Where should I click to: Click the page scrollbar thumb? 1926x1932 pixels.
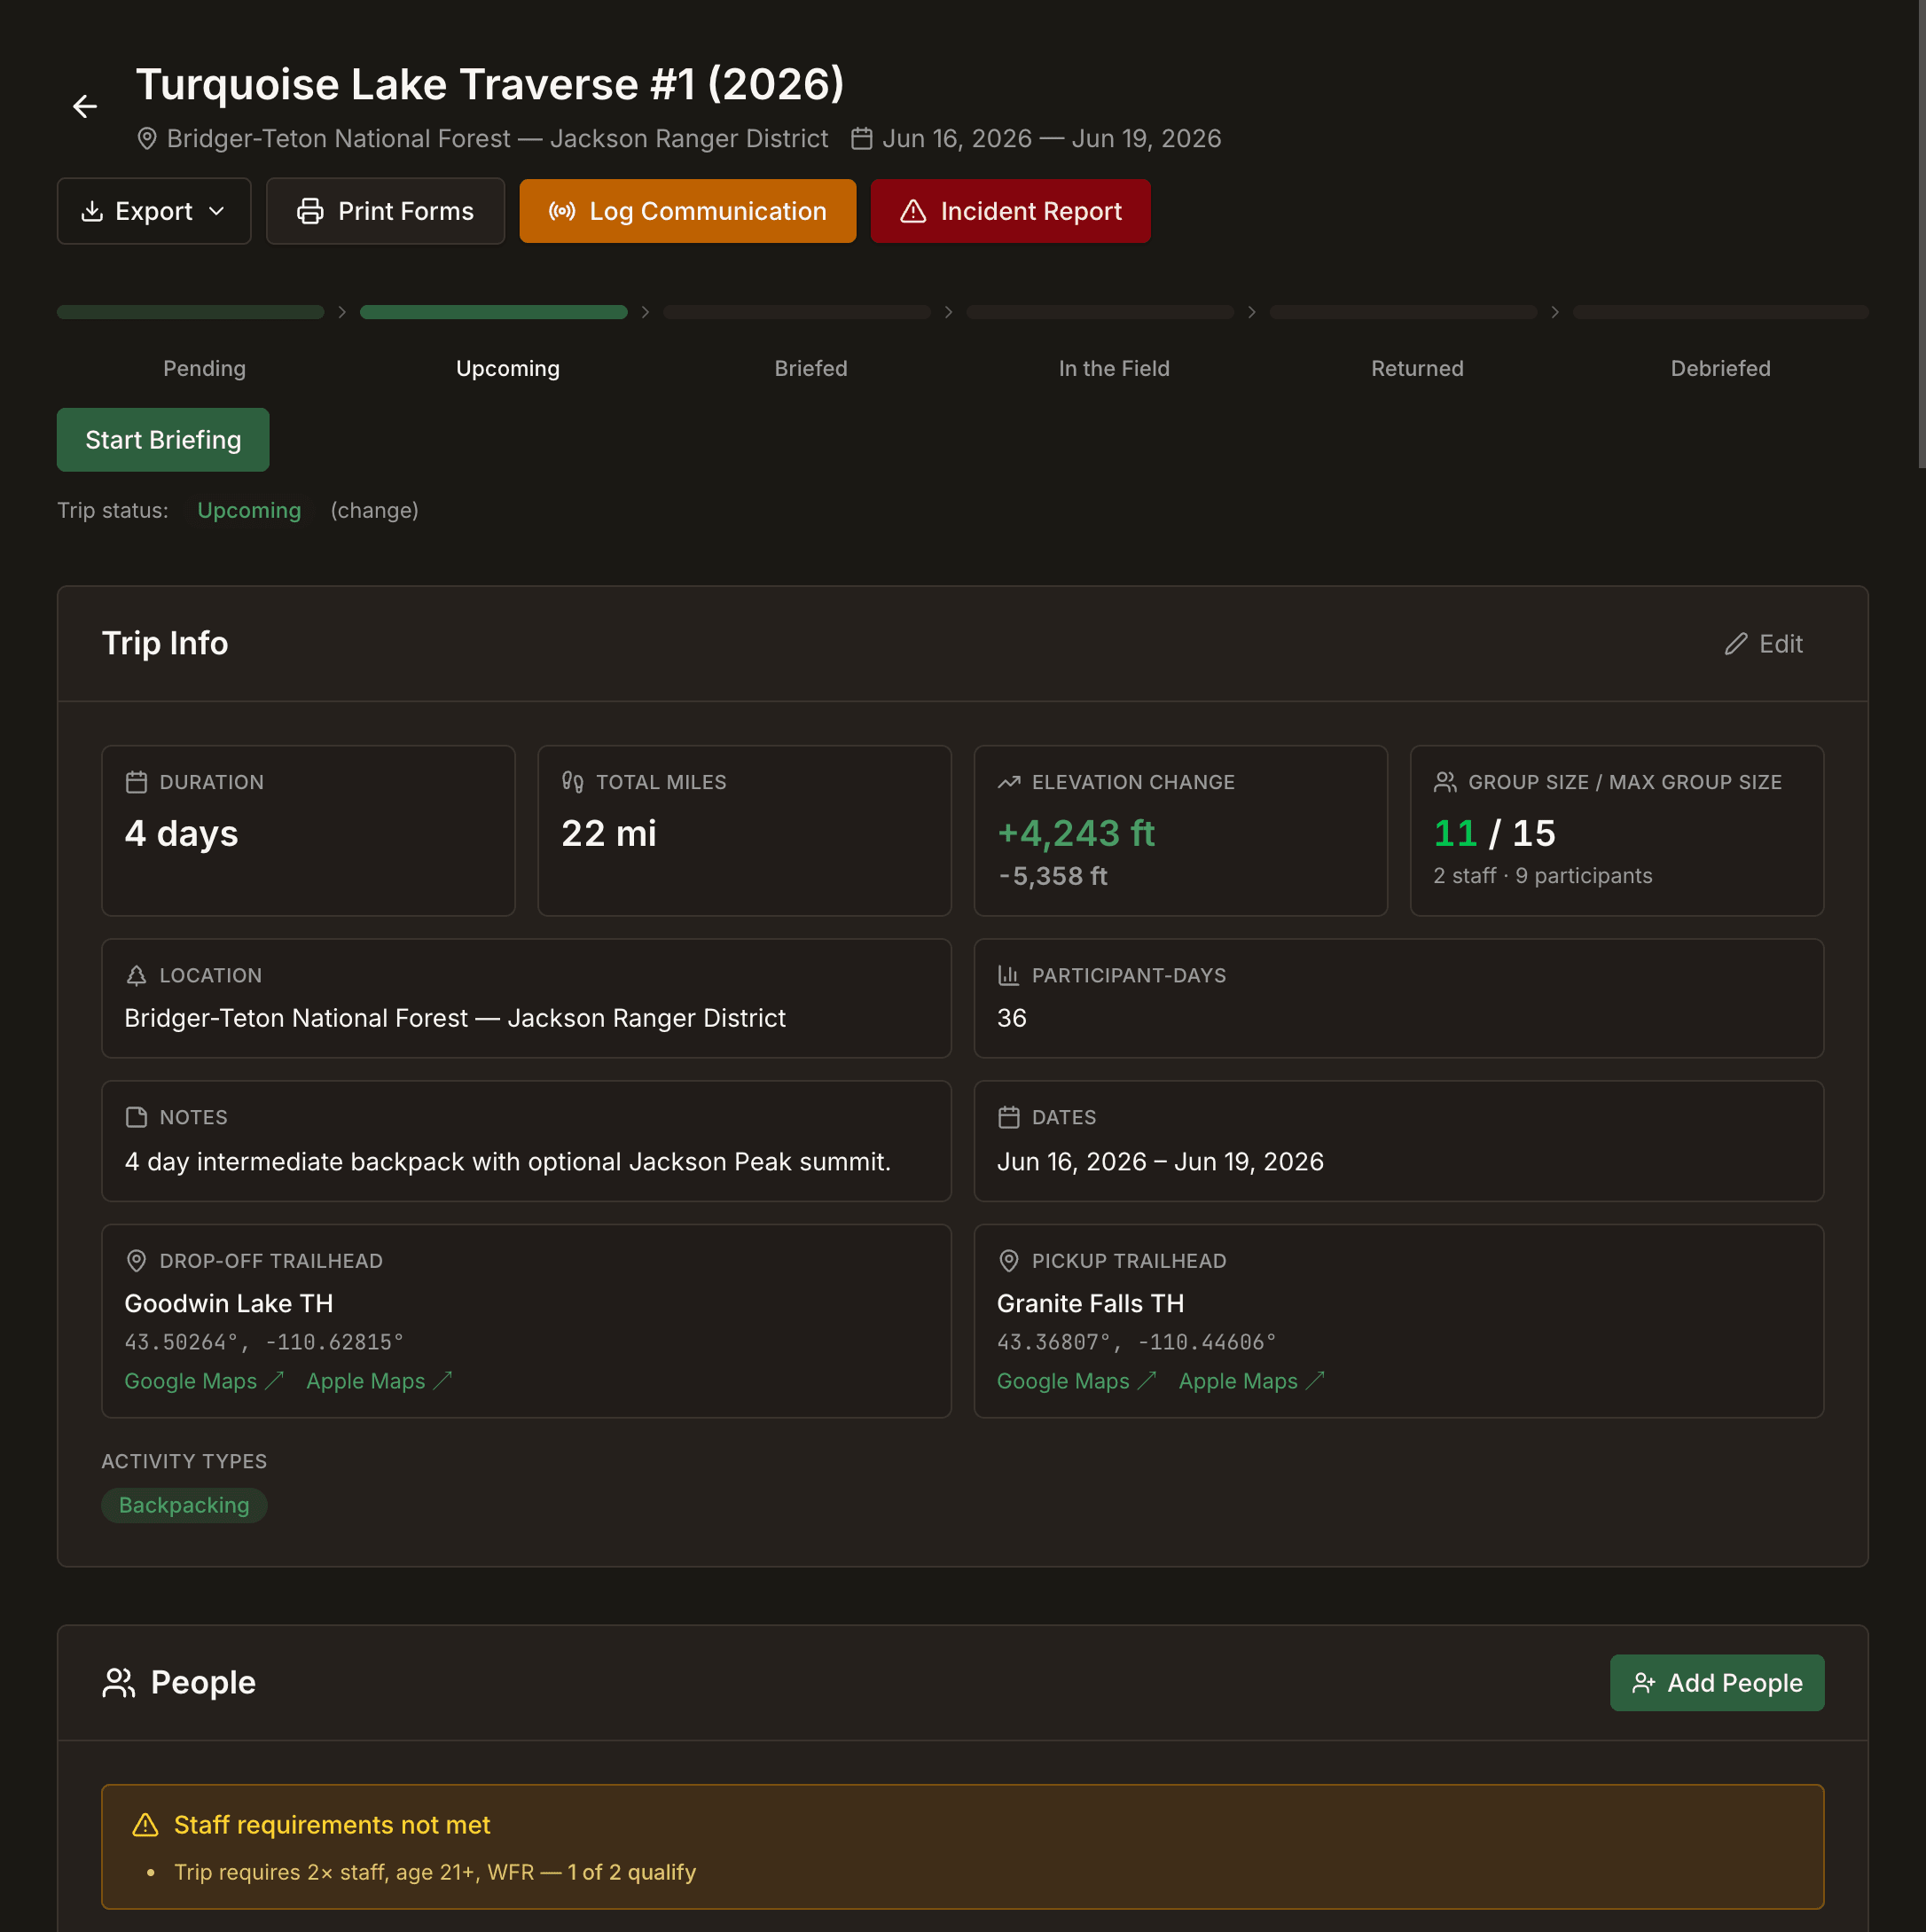click(x=1921, y=234)
